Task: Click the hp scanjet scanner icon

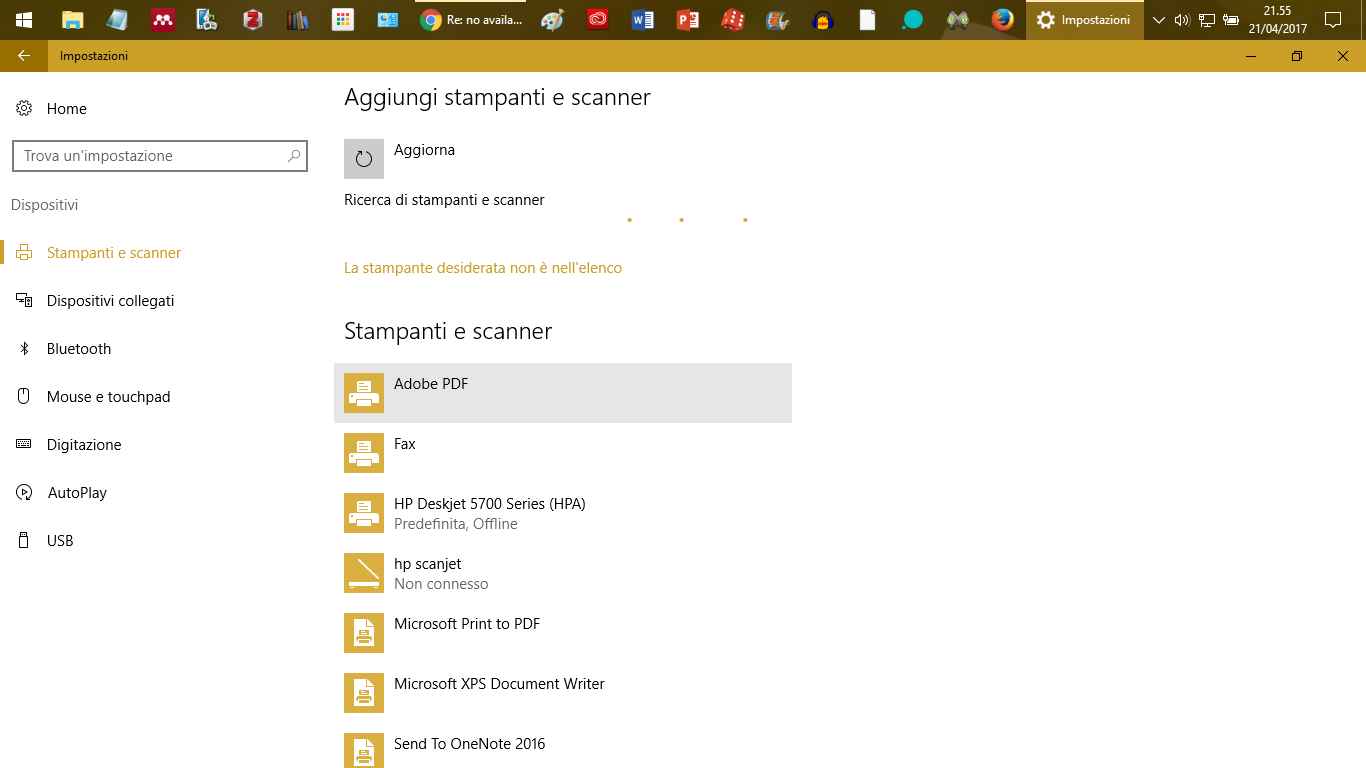Action: [x=364, y=573]
